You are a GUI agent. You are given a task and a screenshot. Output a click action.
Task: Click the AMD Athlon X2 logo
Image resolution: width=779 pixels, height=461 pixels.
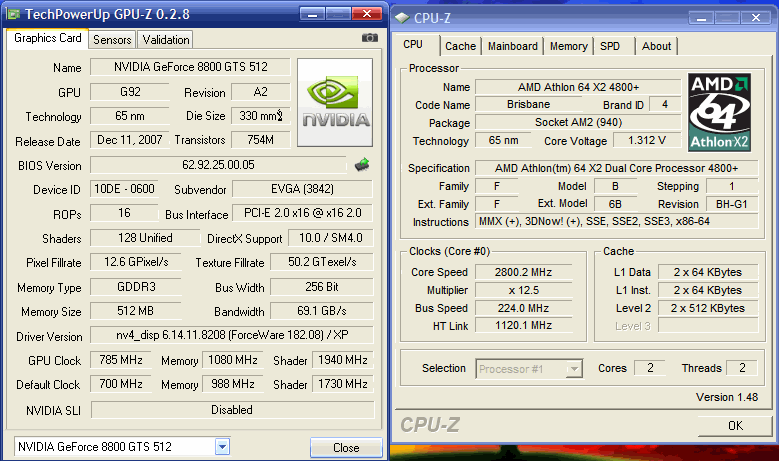[719, 112]
